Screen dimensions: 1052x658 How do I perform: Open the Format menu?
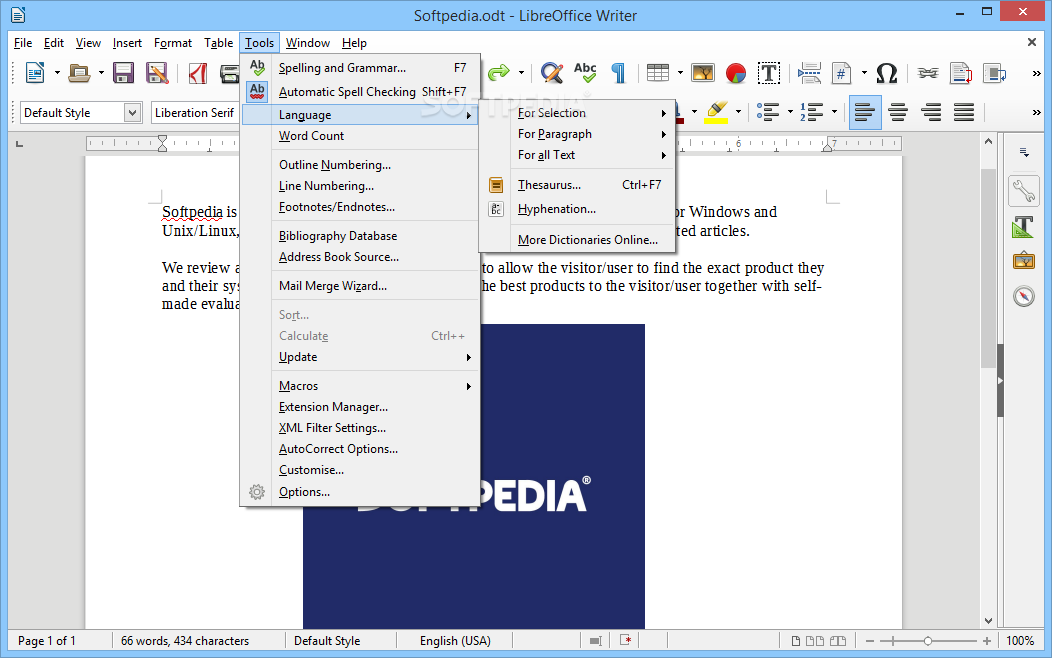(172, 43)
